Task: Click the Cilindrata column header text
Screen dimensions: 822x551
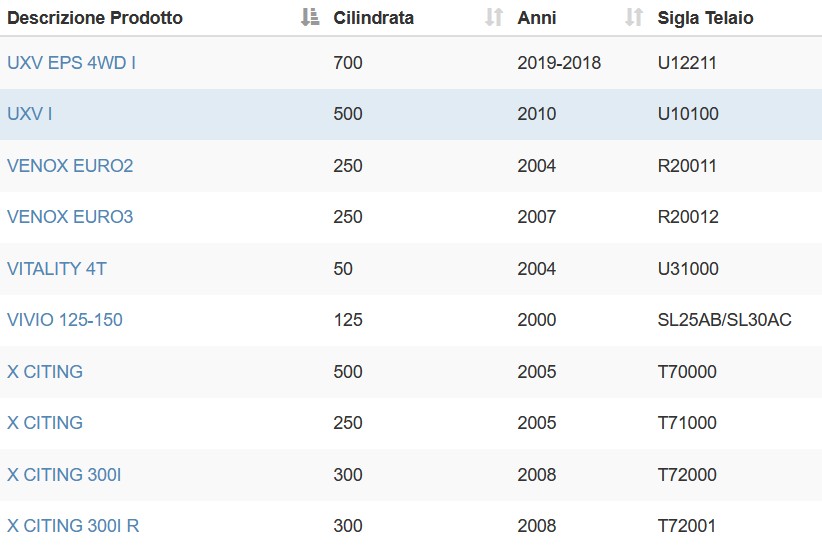Action: coord(374,18)
